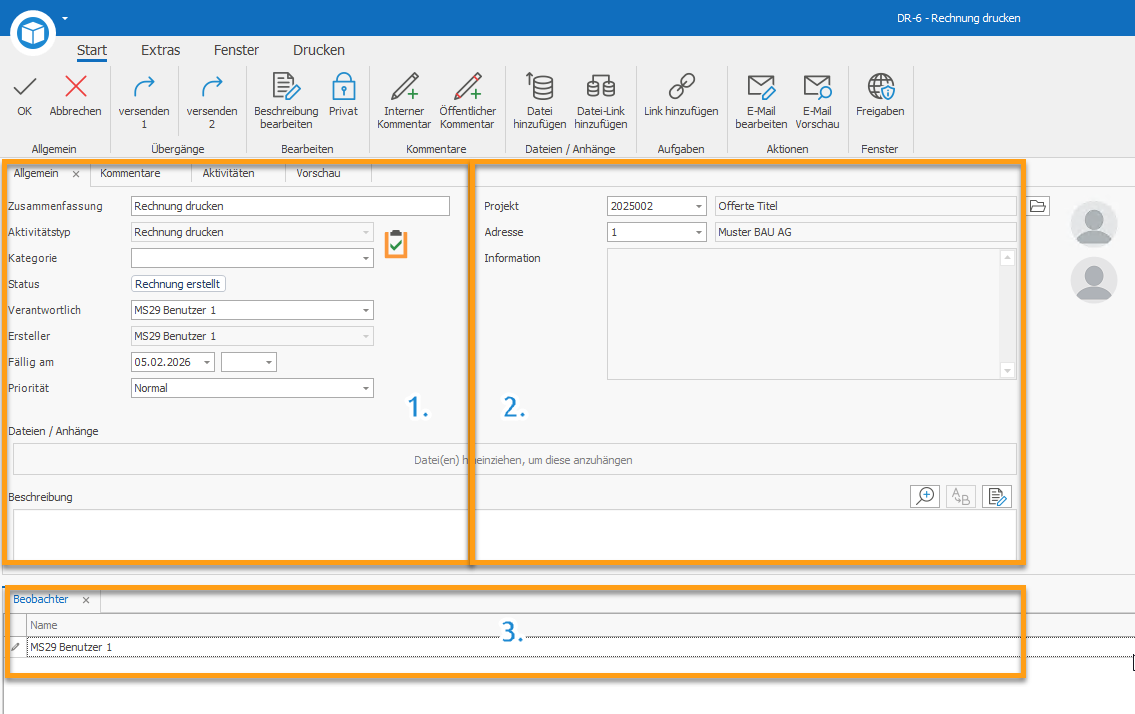Image resolution: width=1135 pixels, height=714 pixels.
Task: Click the Privat lock icon
Action: 343,86
